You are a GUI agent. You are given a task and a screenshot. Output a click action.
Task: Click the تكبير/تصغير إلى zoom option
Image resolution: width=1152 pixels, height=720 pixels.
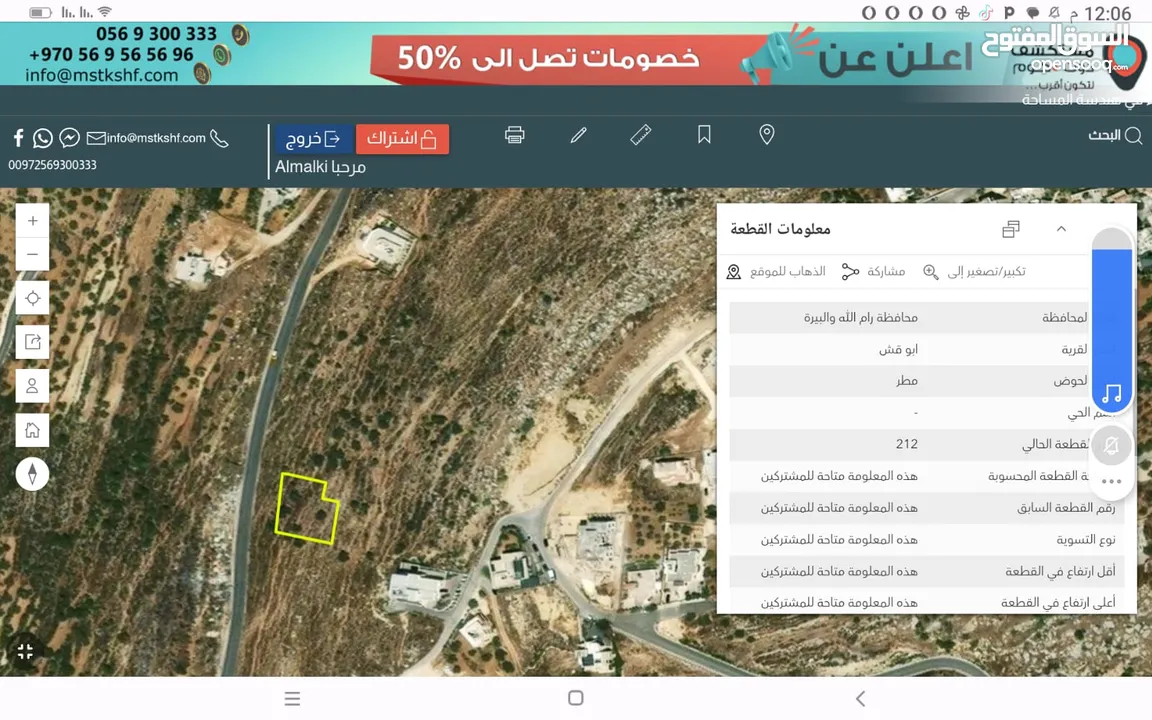tap(975, 271)
